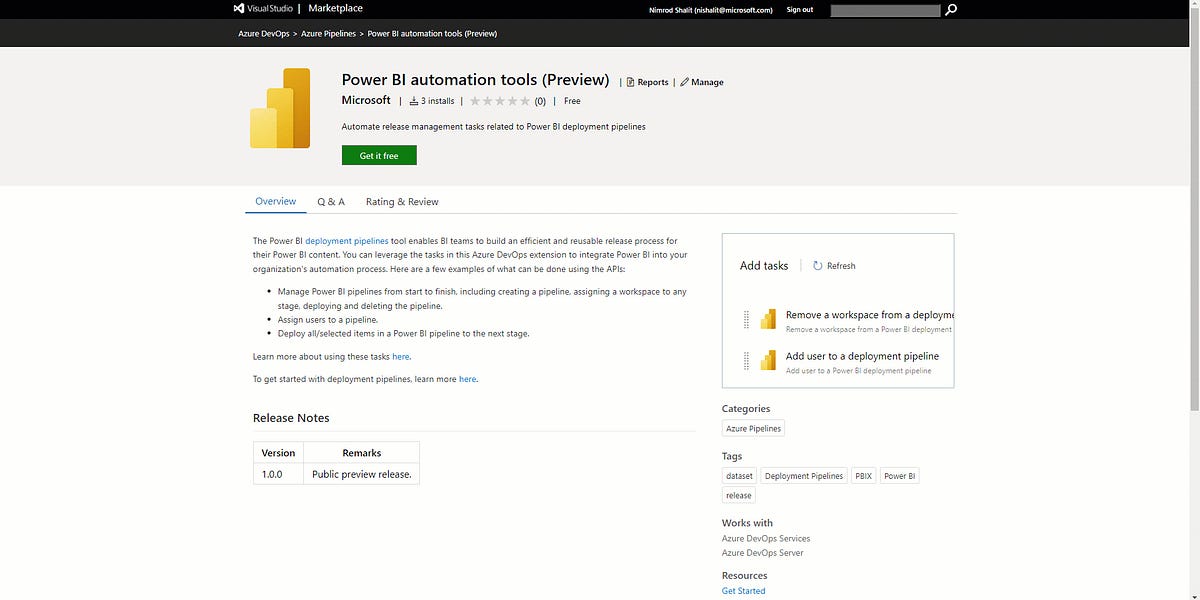Click Get Started under Resources
Viewport: 1200px width, 600px height.
click(743, 590)
